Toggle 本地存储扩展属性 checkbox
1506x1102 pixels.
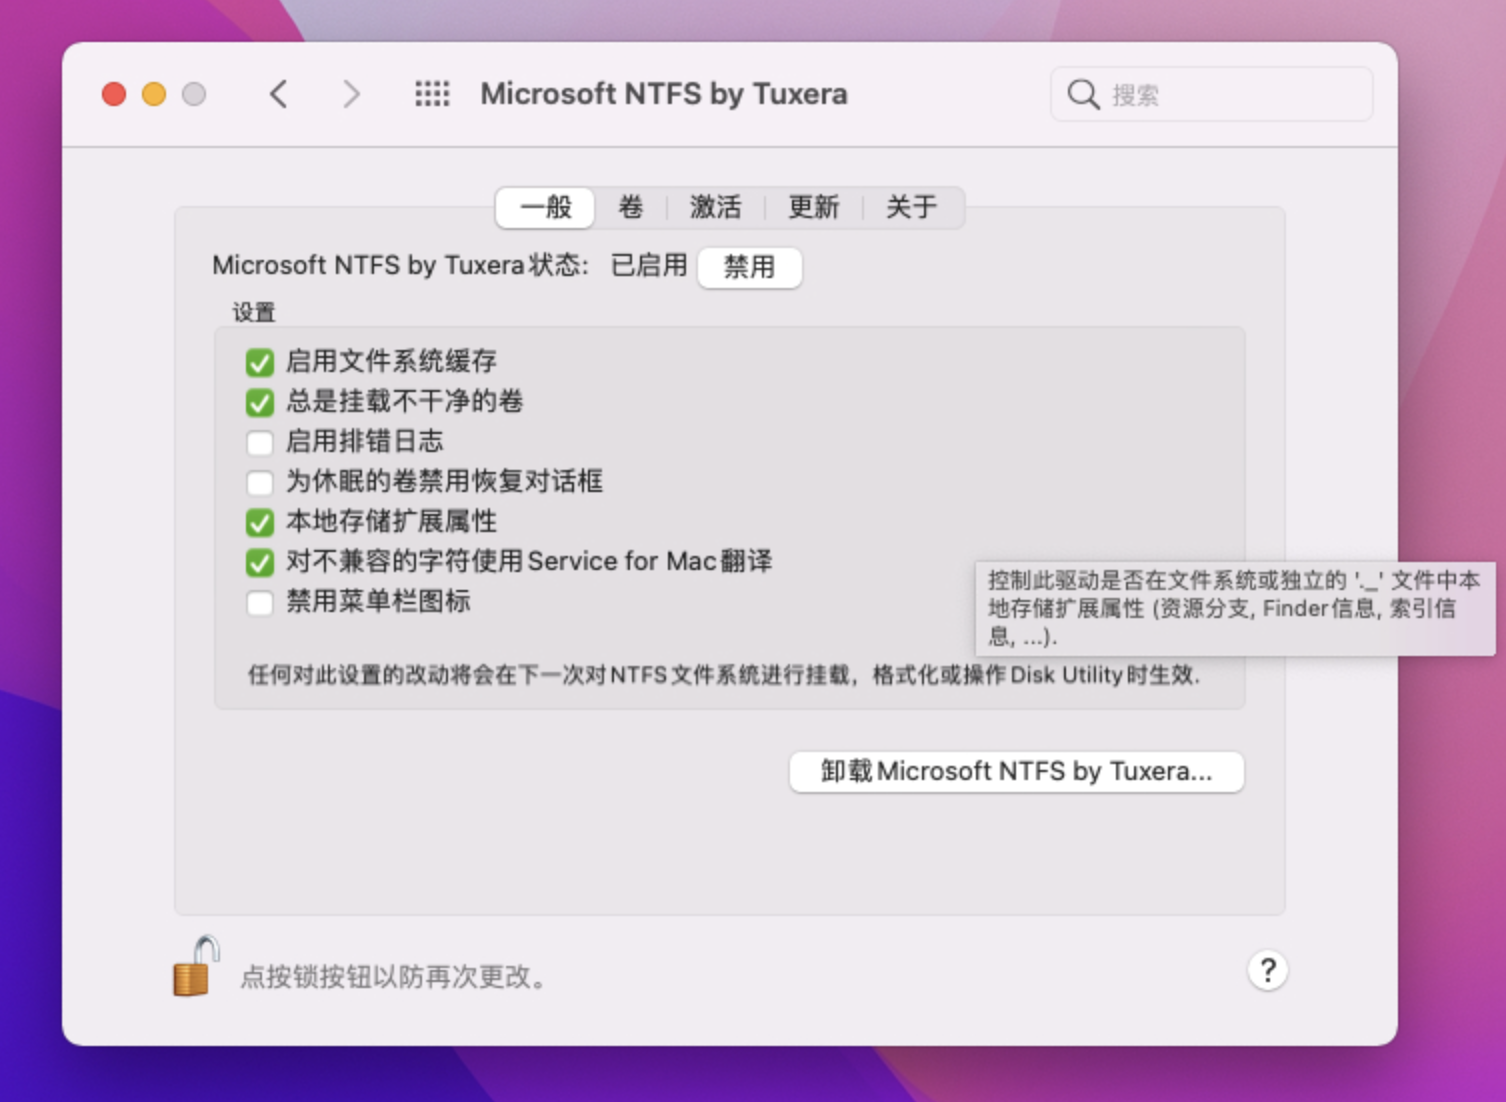click(260, 522)
